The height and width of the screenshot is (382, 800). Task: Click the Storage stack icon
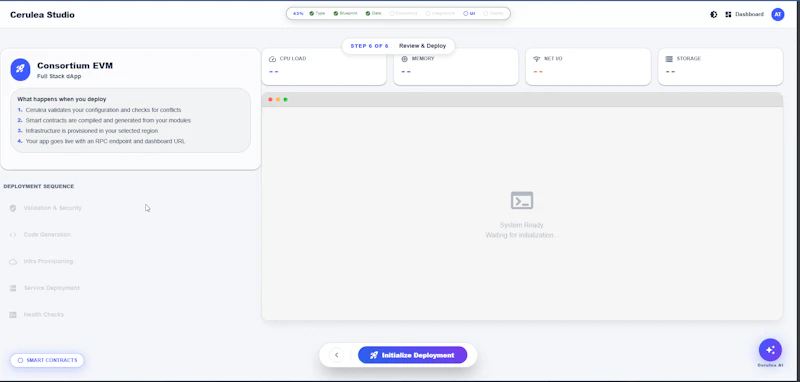(669, 59)
